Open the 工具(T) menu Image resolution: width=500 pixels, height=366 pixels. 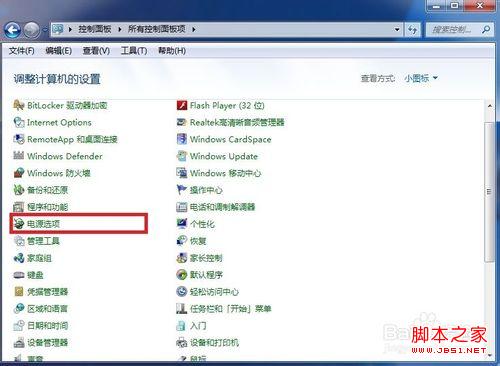[x=134, y=51]
